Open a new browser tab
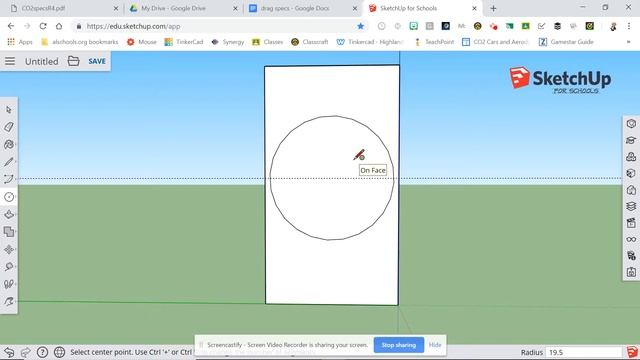Viewport: 640px width, 360px height. click(493, 8)
